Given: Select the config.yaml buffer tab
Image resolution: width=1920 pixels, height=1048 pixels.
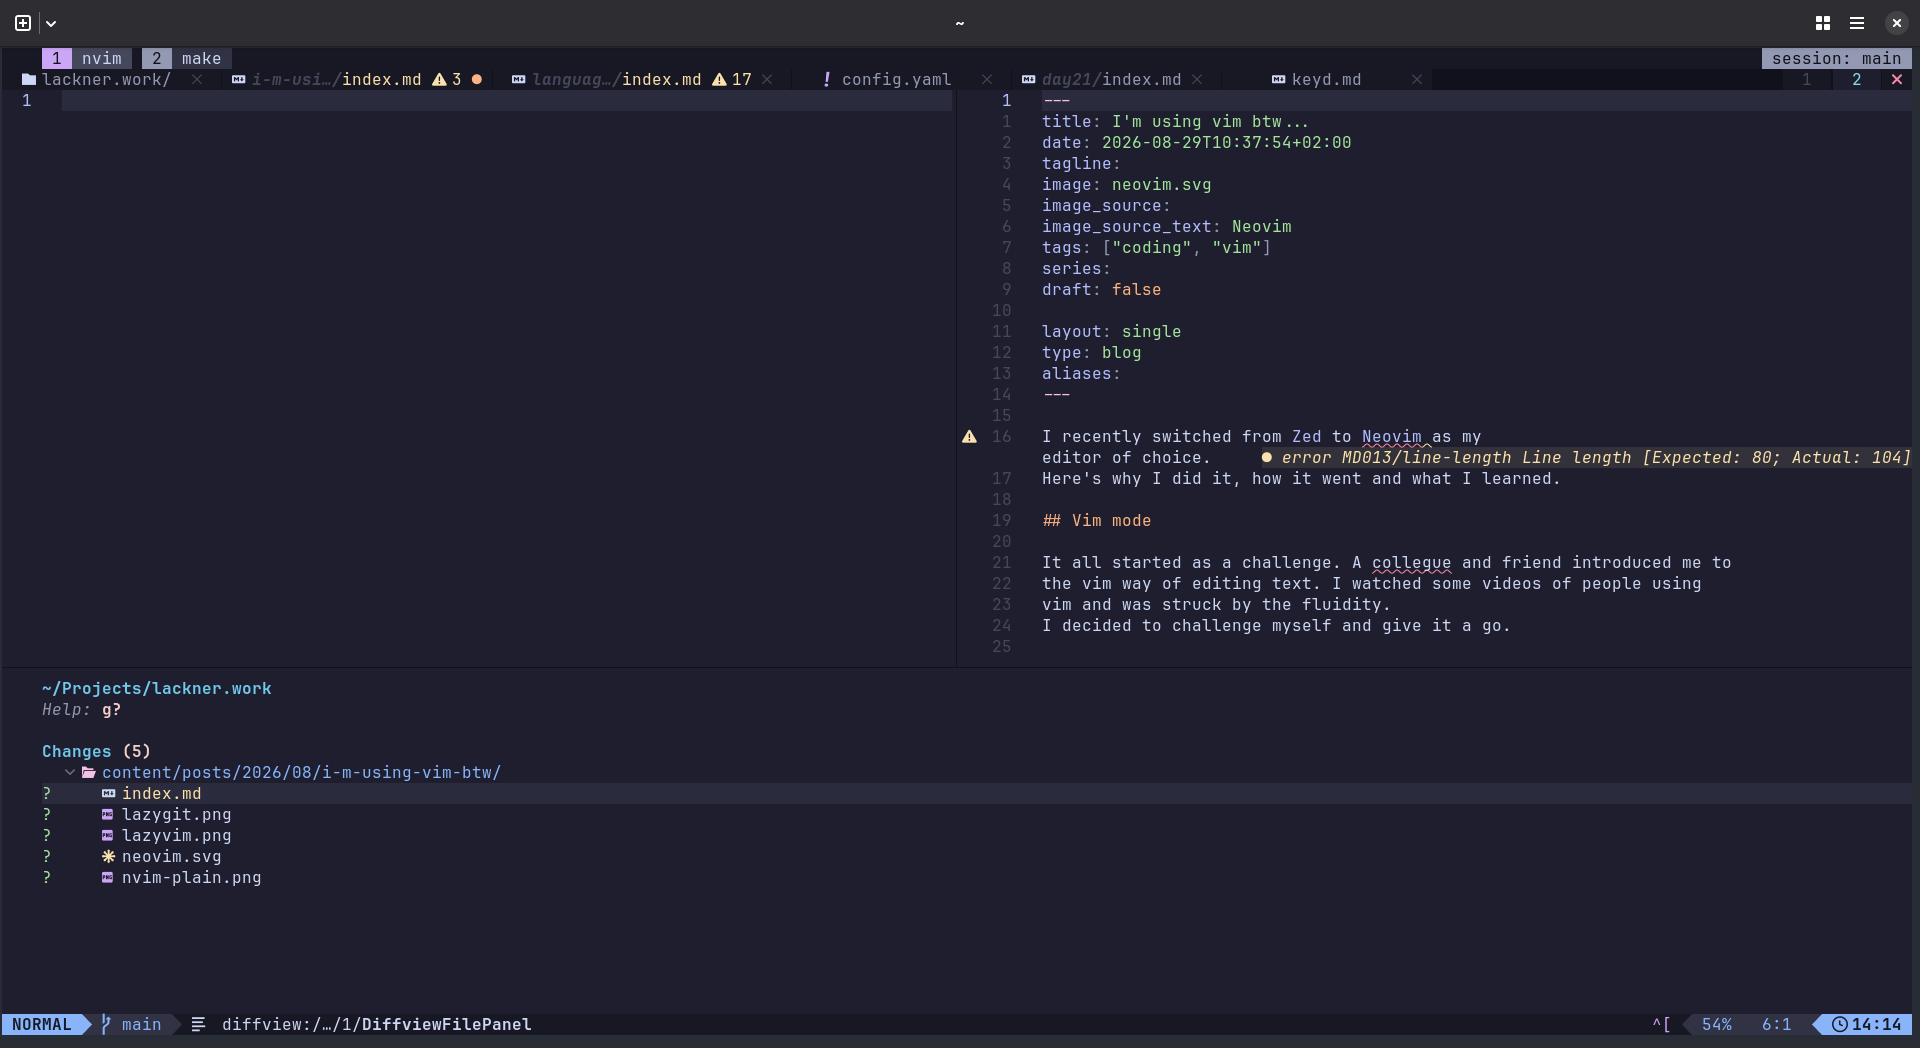Looking at the screenshot, I should [x=897, y=79].
